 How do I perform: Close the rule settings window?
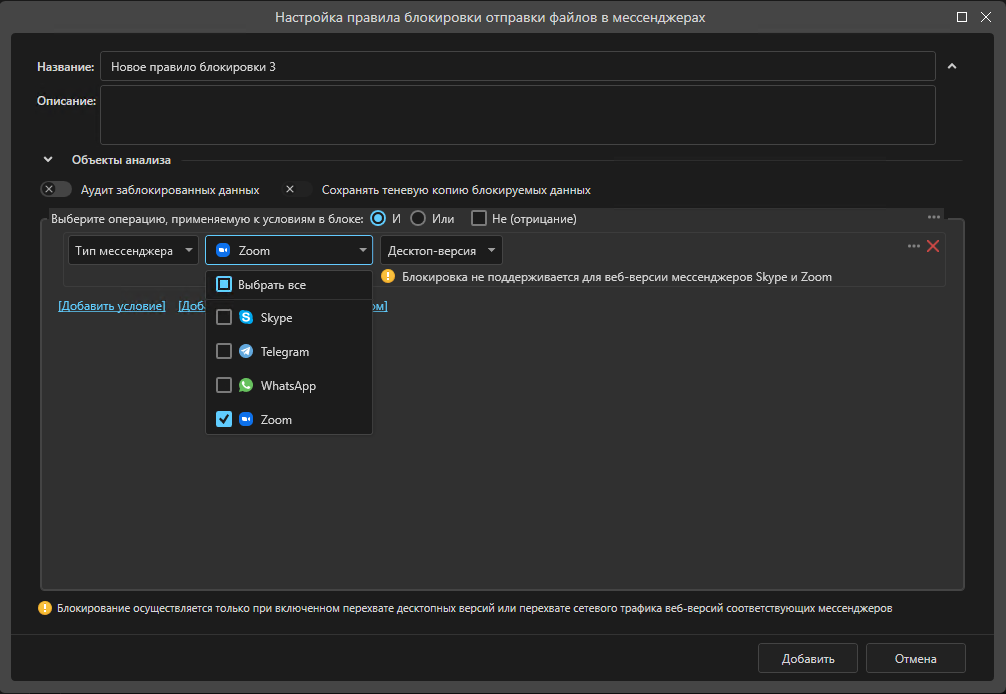(x=986, y=17)
